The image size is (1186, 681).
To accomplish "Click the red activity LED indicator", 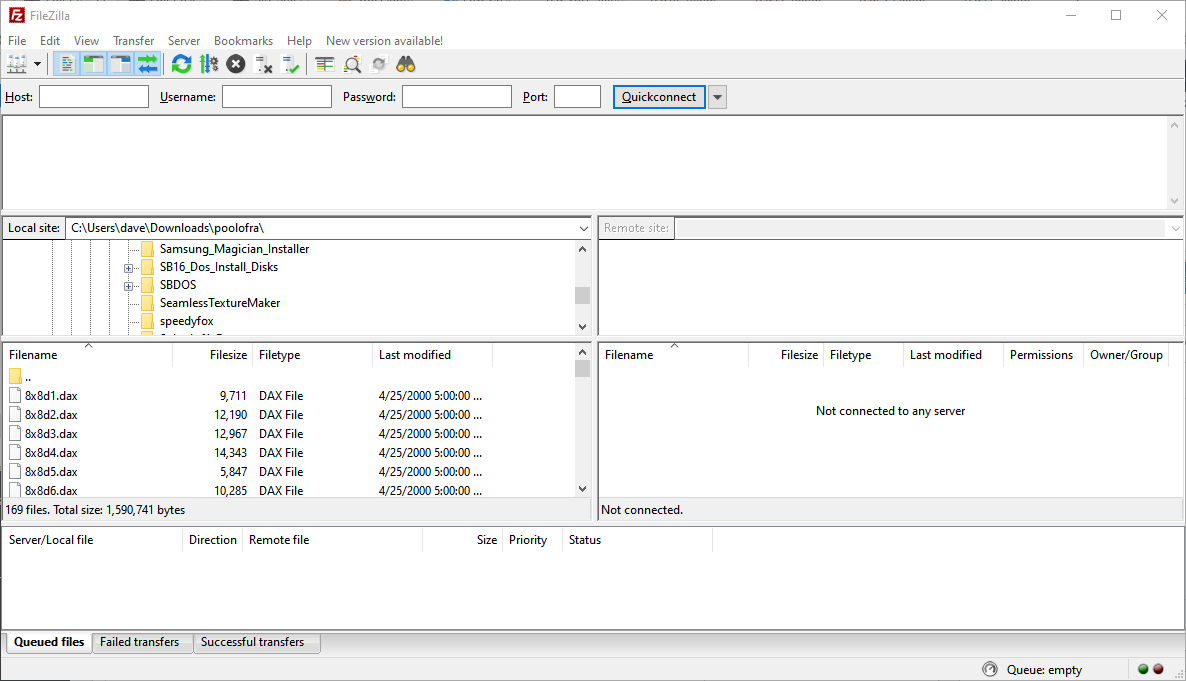I will pos(1158,669).
